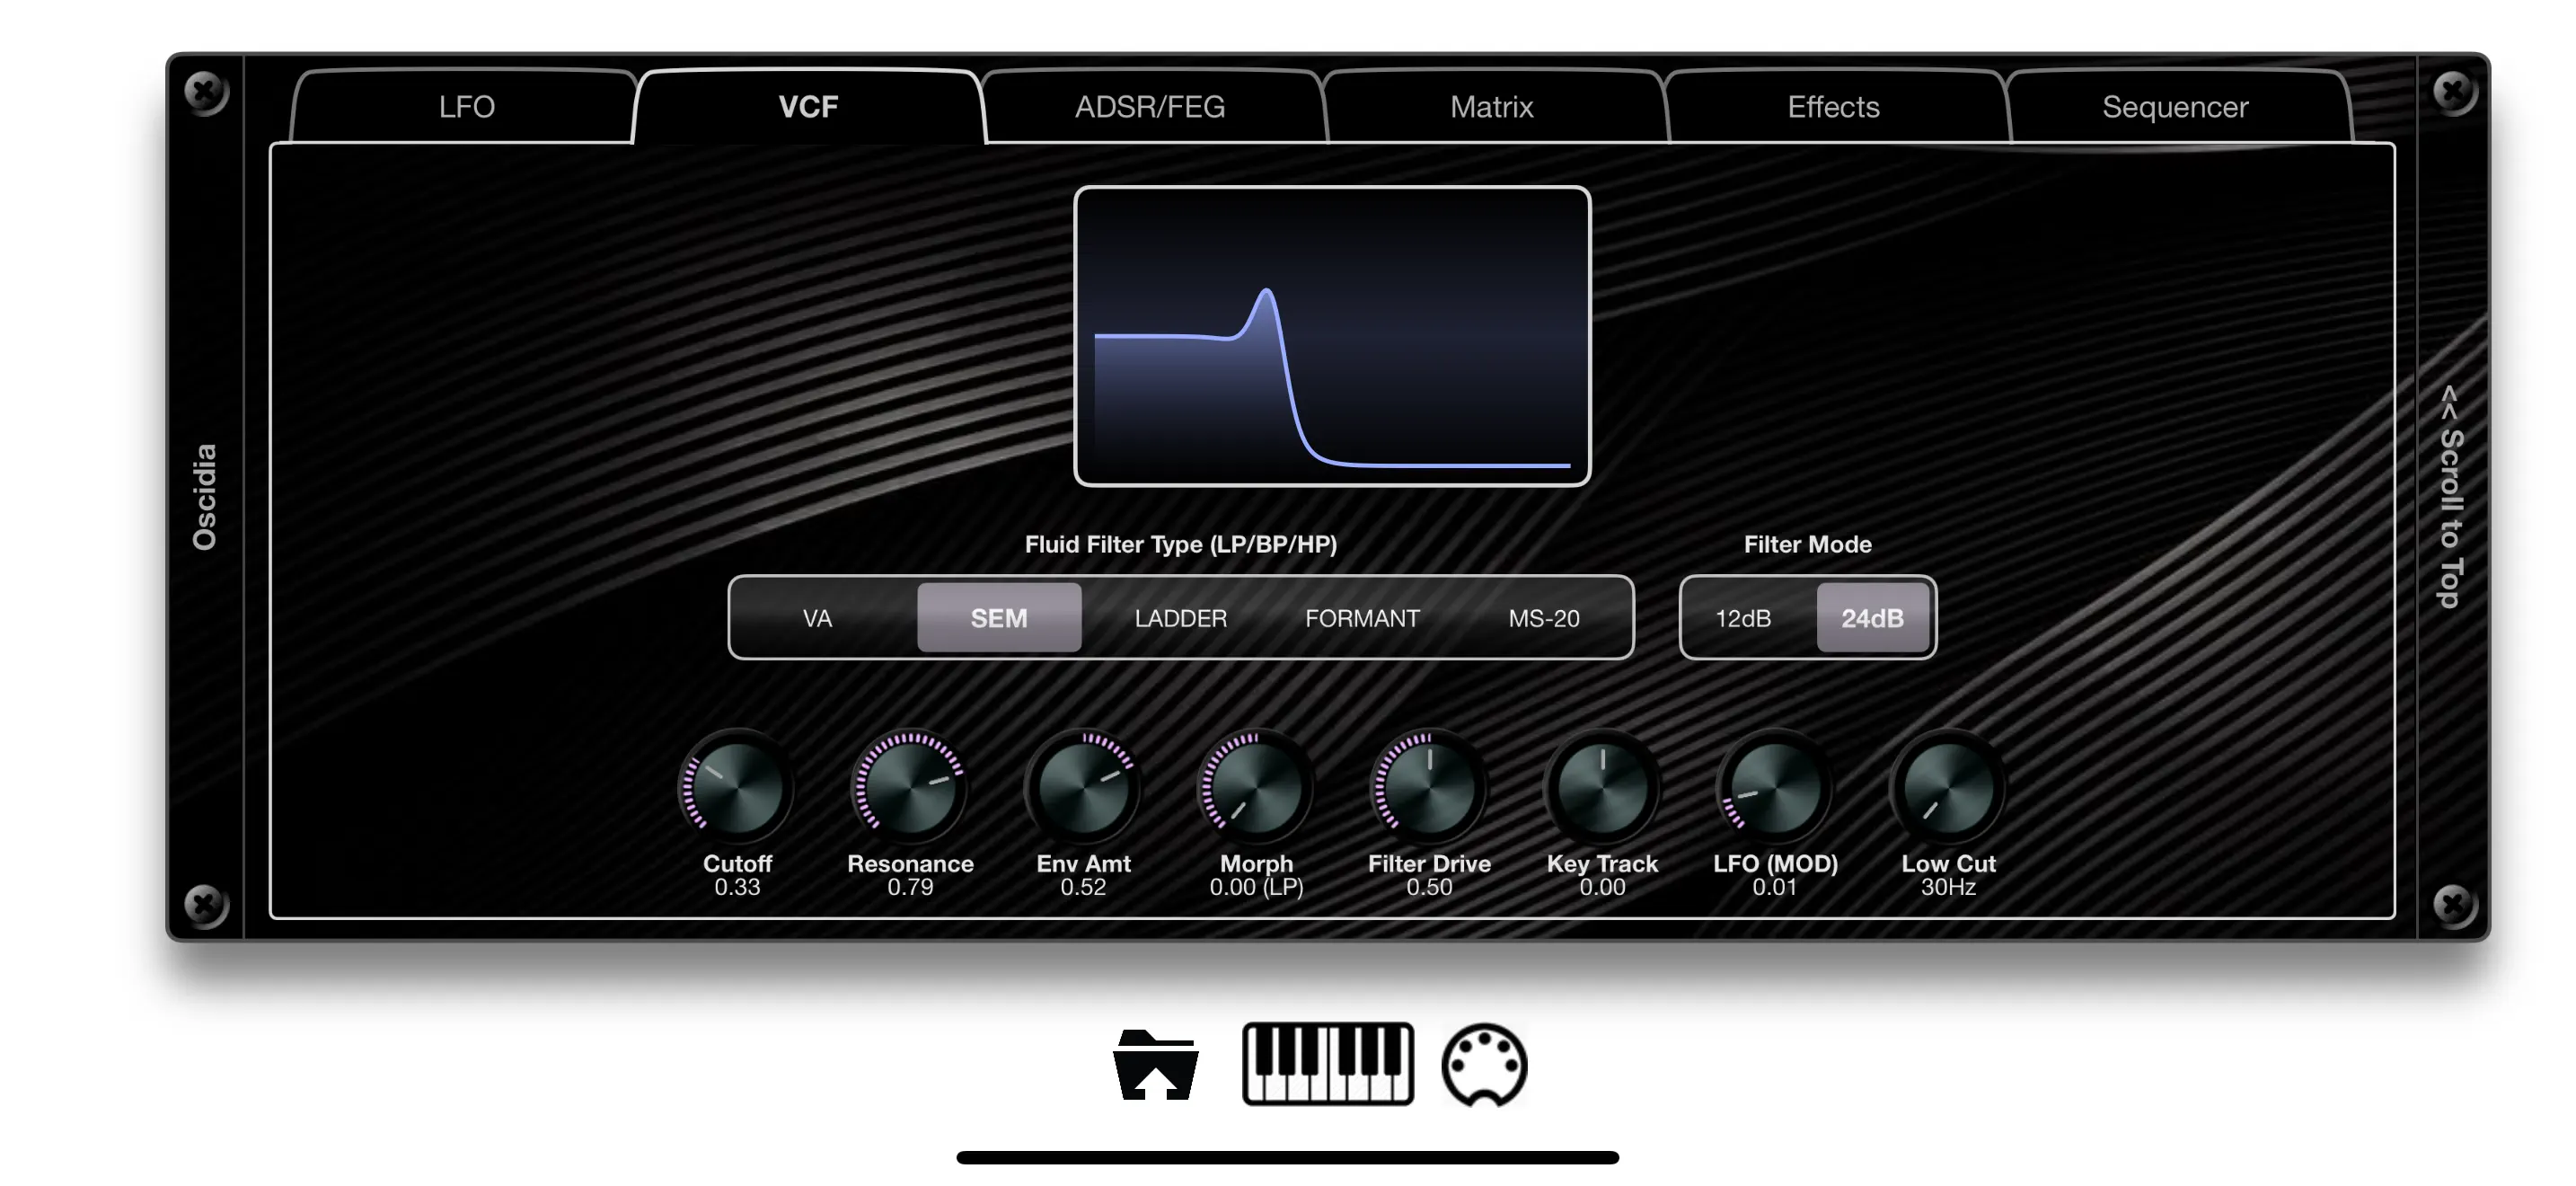This screenshot has width=2576, height=1186.
Task: Click the filter response curve display
Action: click(1332, 336)
